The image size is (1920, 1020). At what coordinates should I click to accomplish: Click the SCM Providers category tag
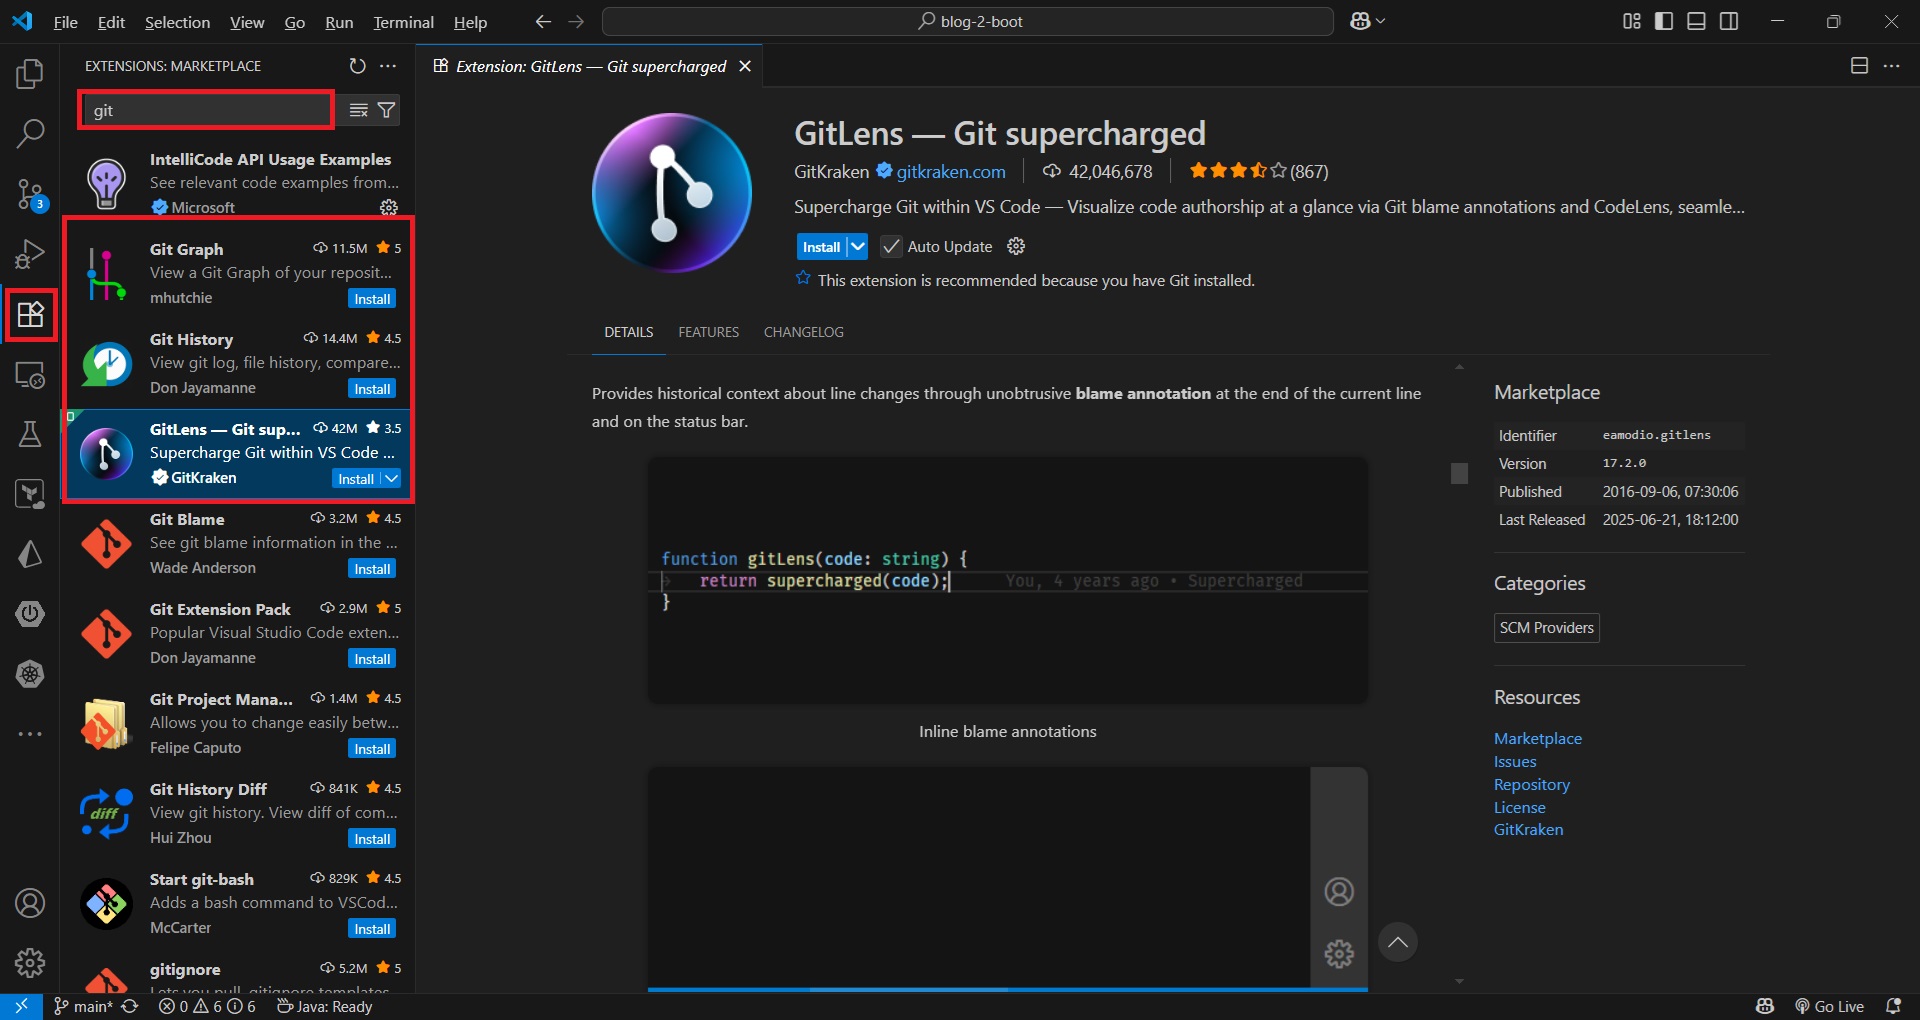[x=1546, y=627]
